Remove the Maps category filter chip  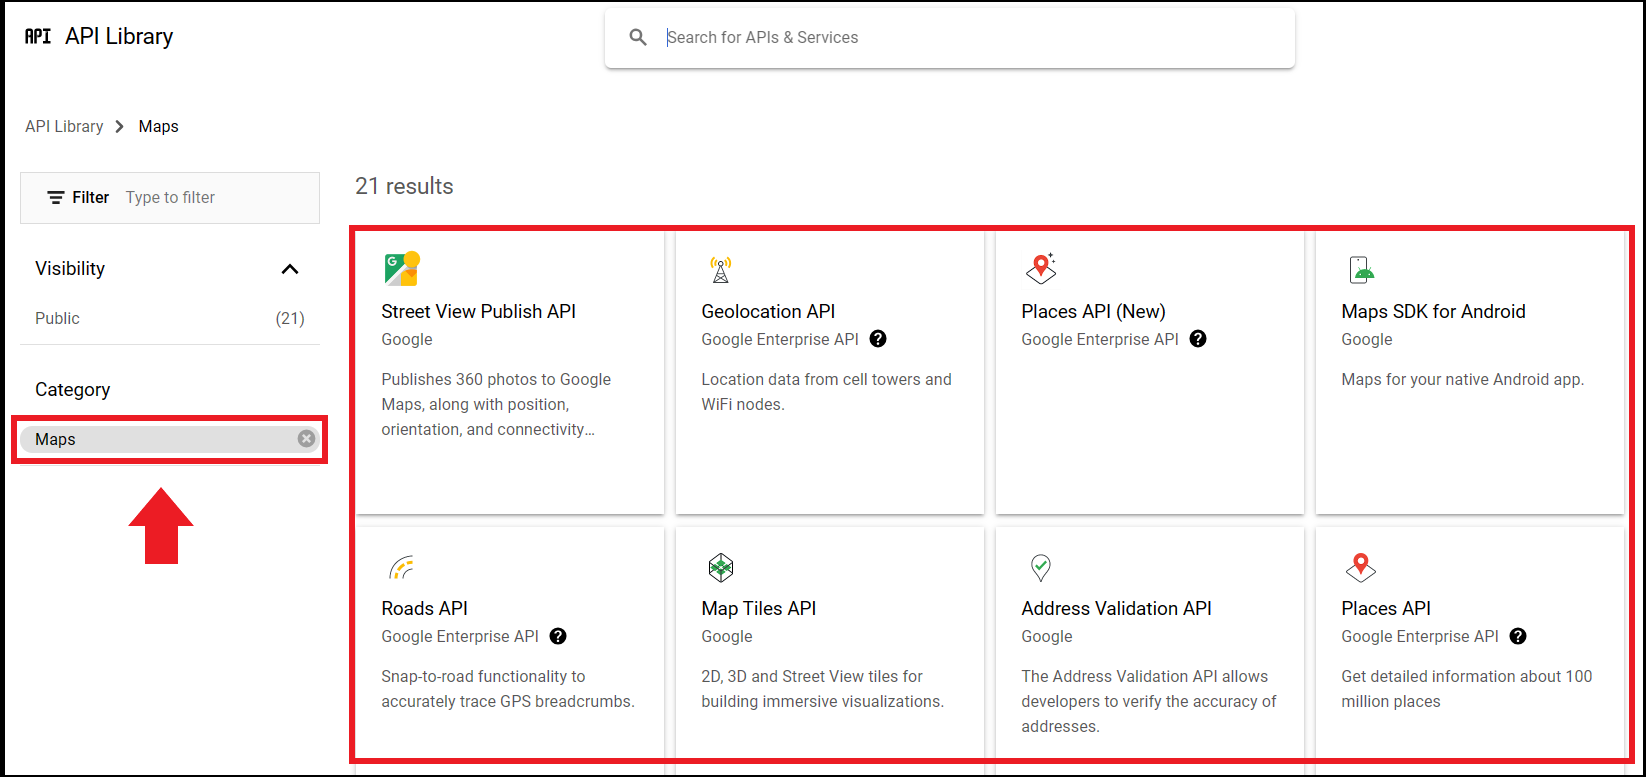(306, 439)
